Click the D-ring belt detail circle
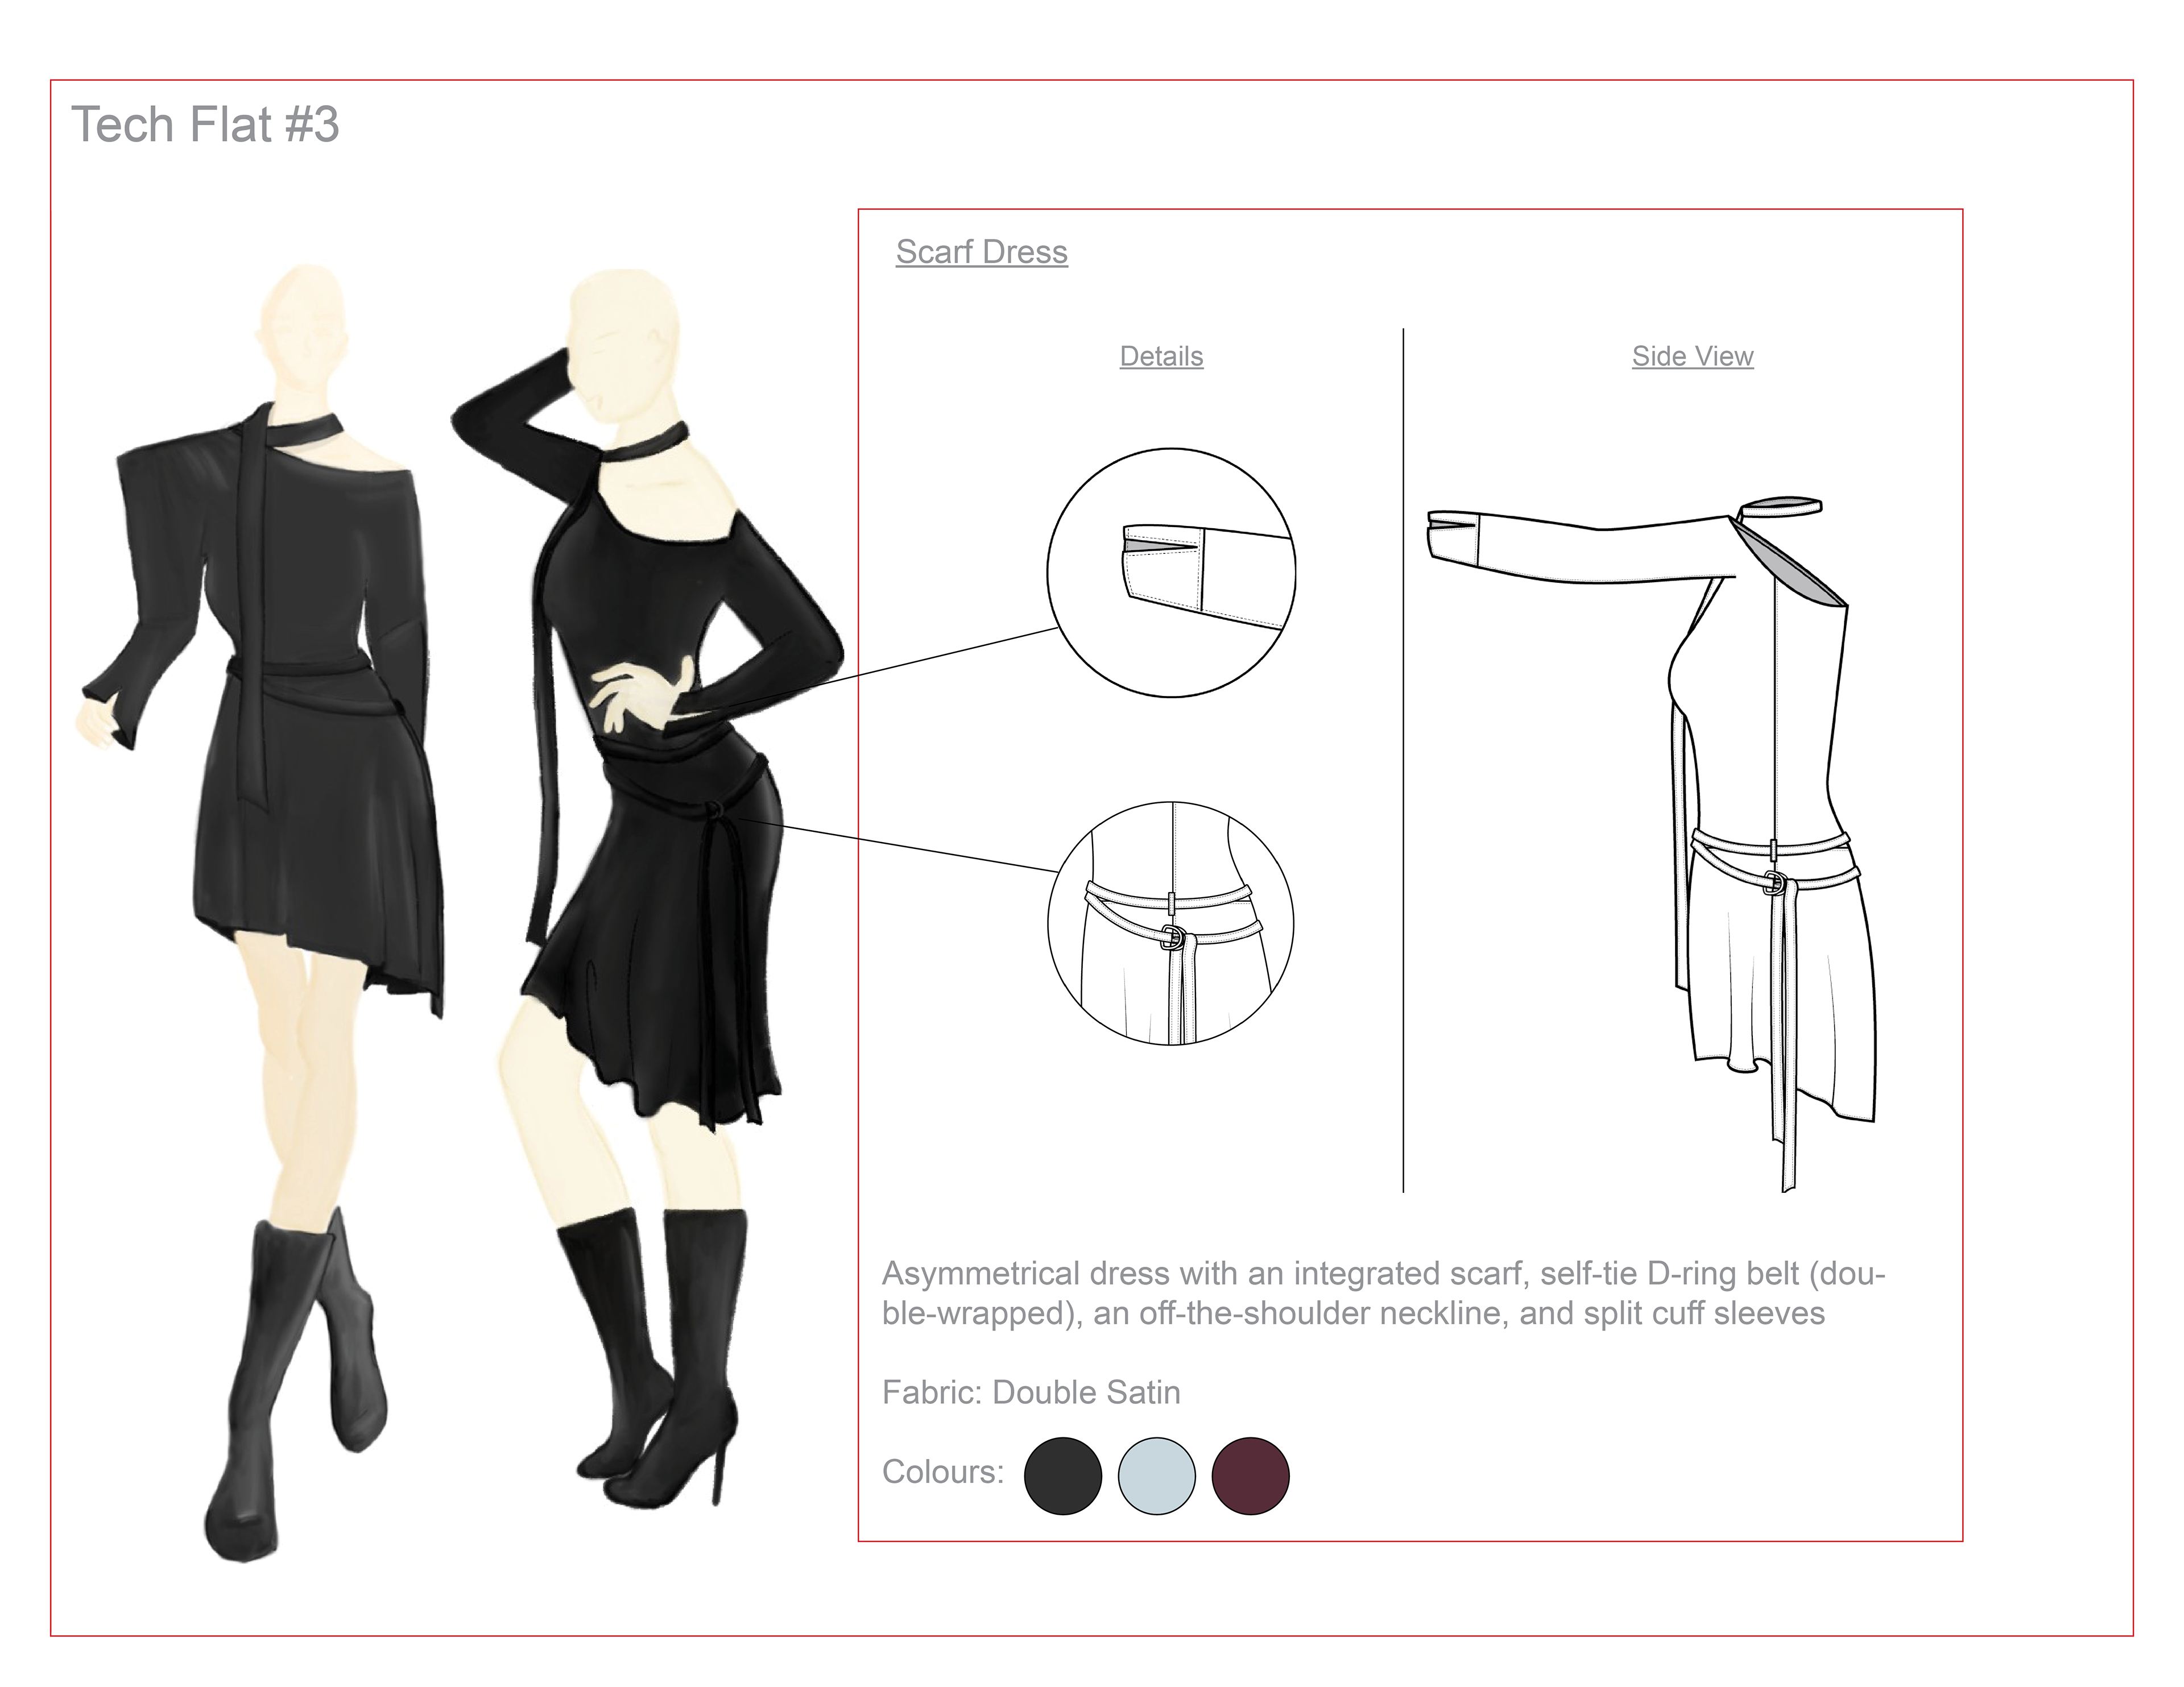The width and height of the screenshot is (2184, 1687). click(1171, 924)
